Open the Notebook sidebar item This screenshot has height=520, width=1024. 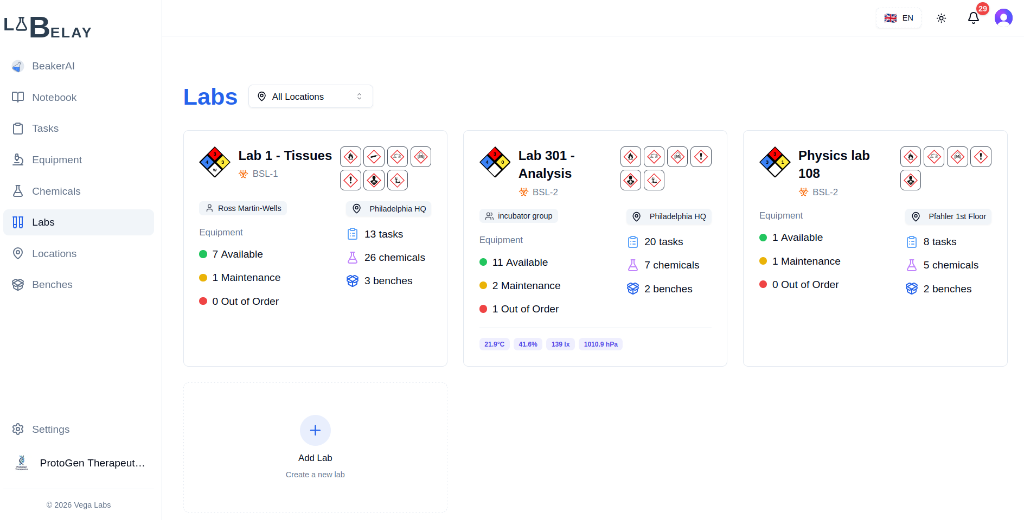click(78, 97)
